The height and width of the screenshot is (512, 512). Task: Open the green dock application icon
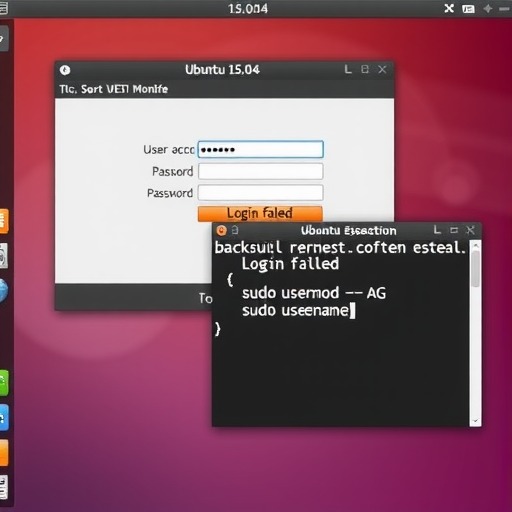click(x=4, y=383)
